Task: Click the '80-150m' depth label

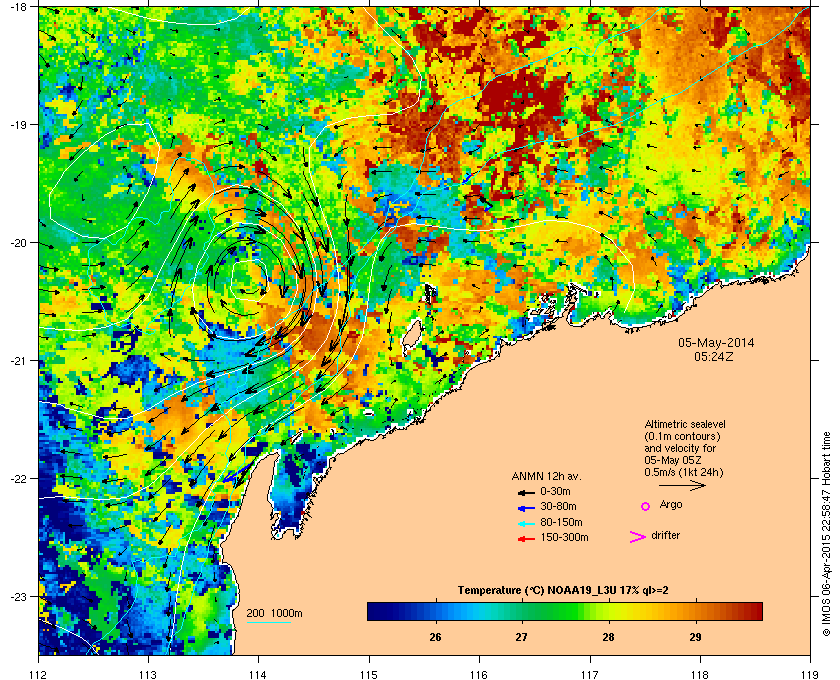Action: point(561,522)
